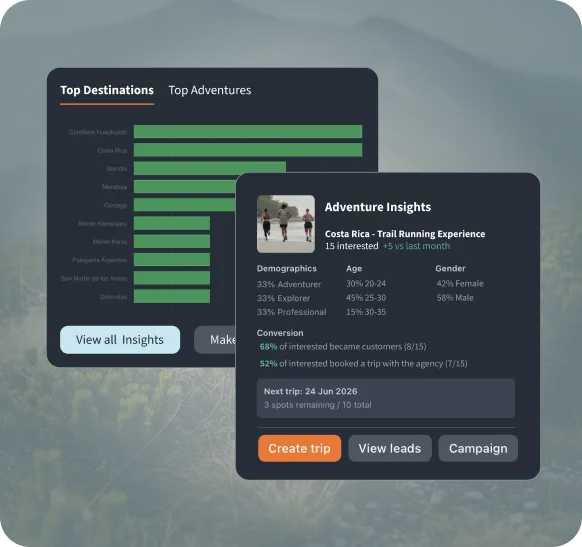Click the 30% 20-24 age value
Screen dimensions: 582x547
(x=366, y=284)
